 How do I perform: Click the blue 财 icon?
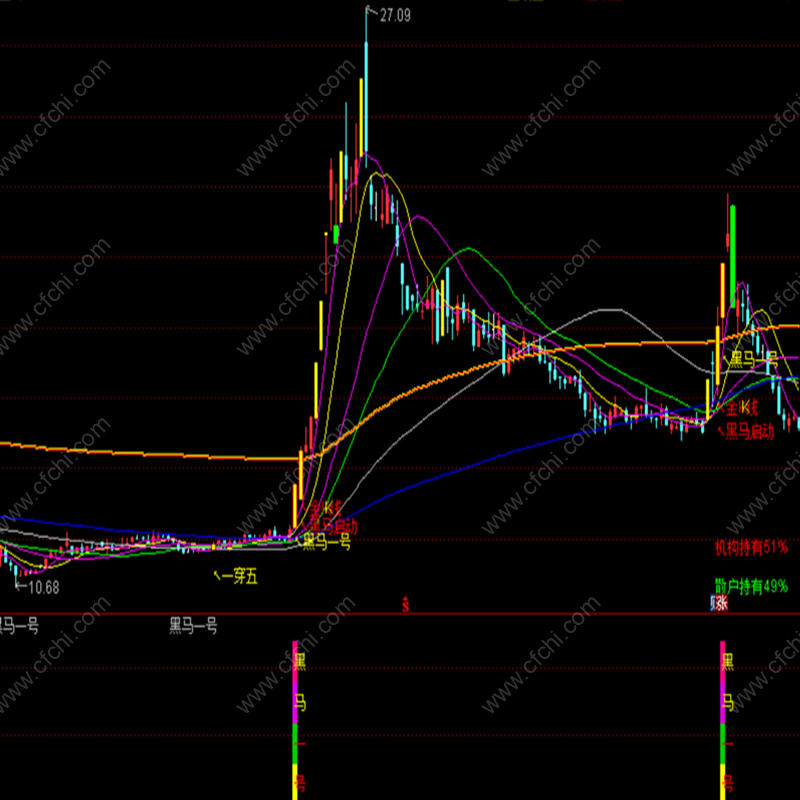tap(714, 604)
